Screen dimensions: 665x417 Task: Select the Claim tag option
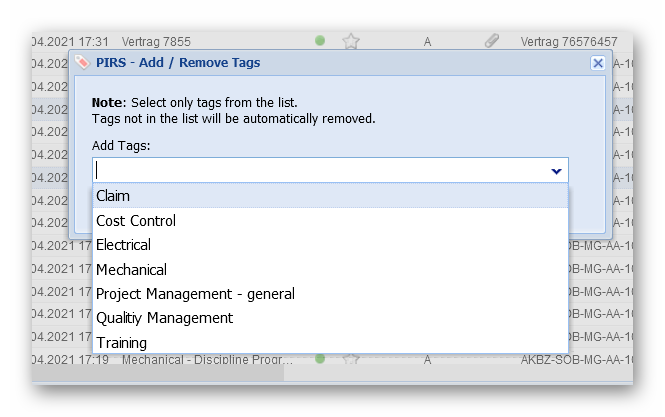click(113, 196)
